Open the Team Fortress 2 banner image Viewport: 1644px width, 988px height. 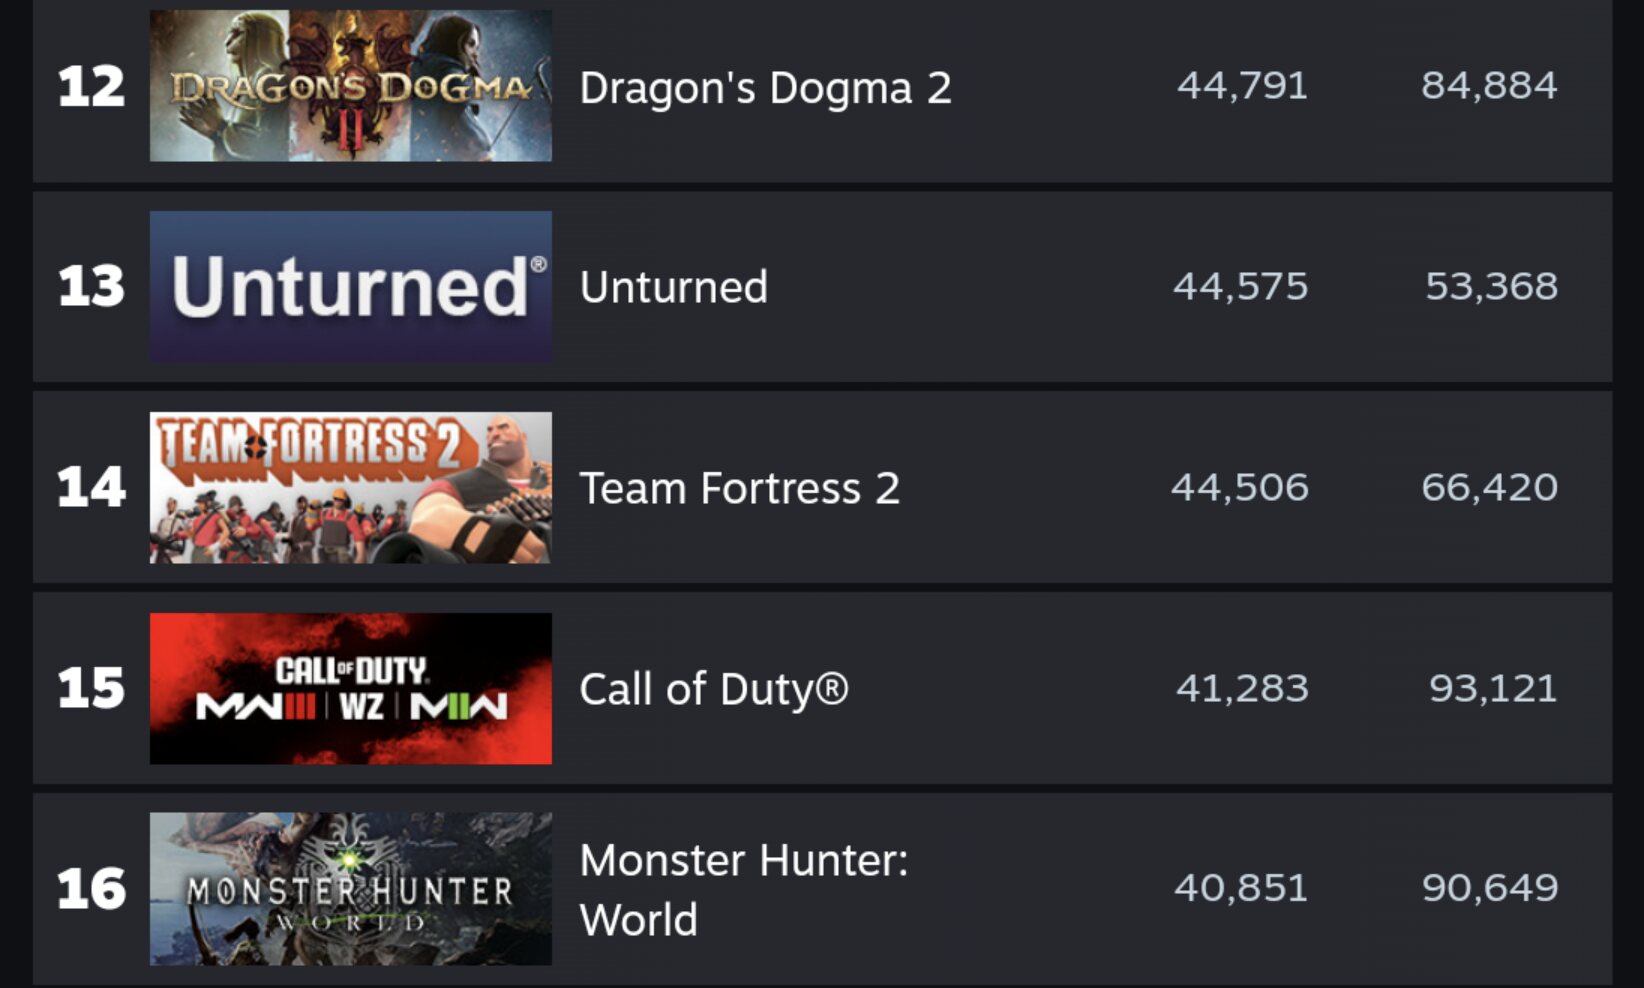tap(350, 487)
